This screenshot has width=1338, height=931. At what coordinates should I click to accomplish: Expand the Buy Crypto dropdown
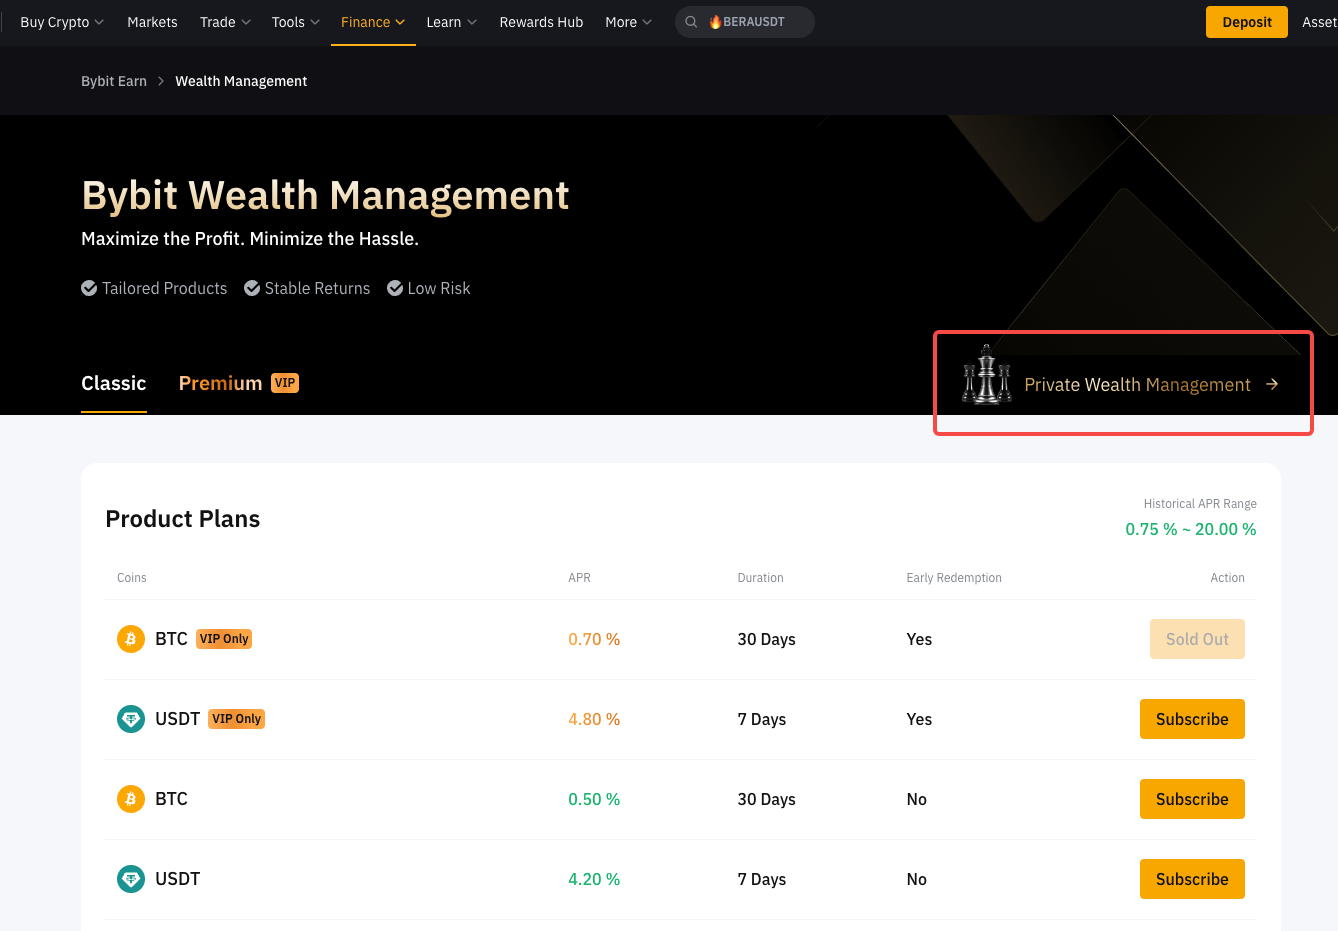tap(62, 22)
